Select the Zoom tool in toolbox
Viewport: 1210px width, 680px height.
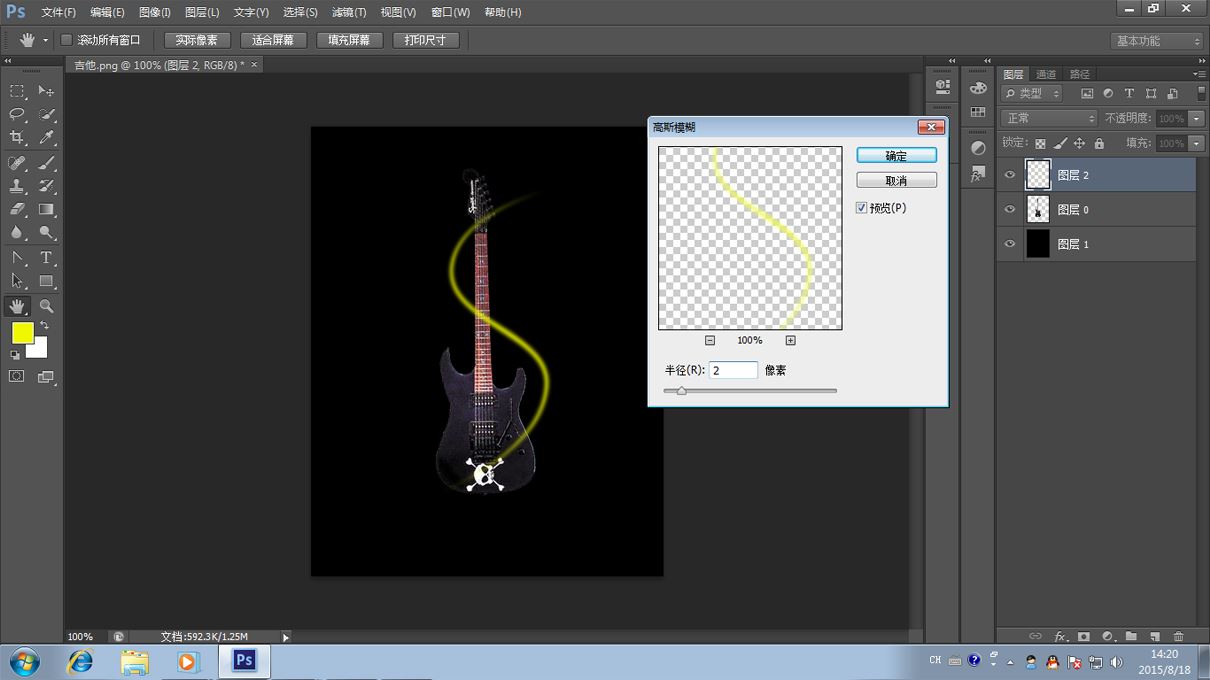46,307
